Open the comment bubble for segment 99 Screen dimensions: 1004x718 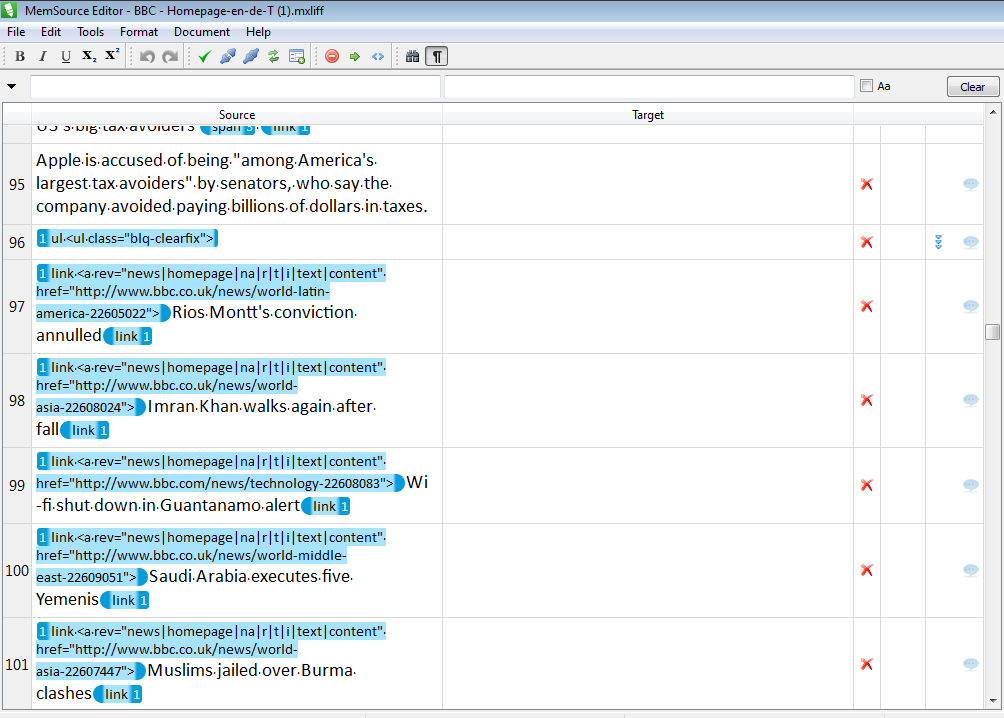pos(971,485)
